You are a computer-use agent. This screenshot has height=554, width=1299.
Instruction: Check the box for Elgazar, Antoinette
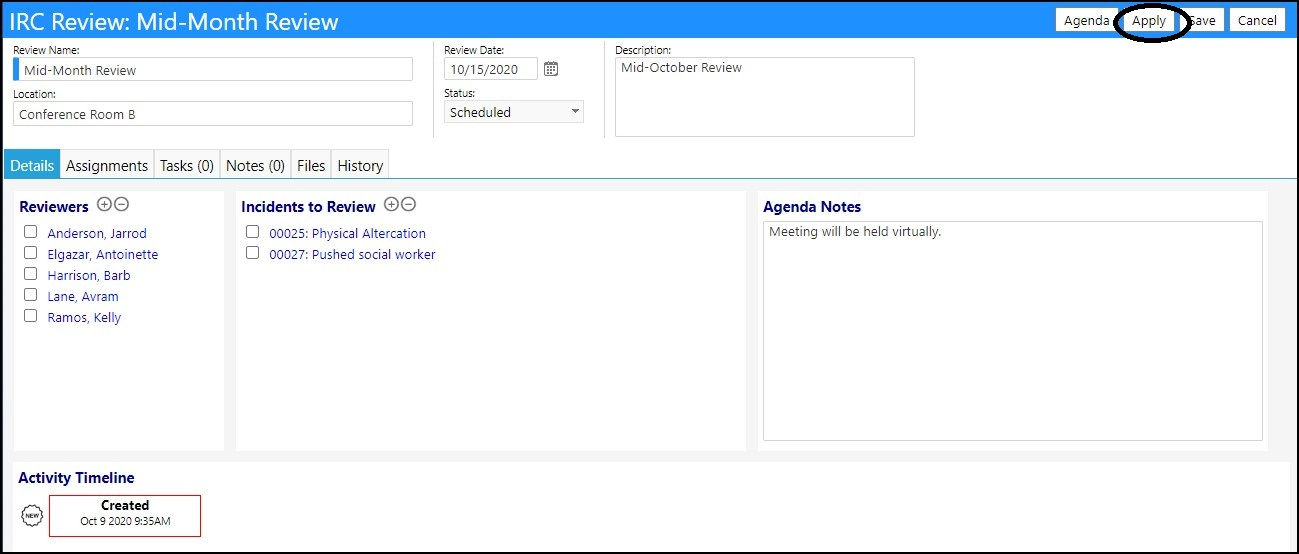(x=31, y=253)
